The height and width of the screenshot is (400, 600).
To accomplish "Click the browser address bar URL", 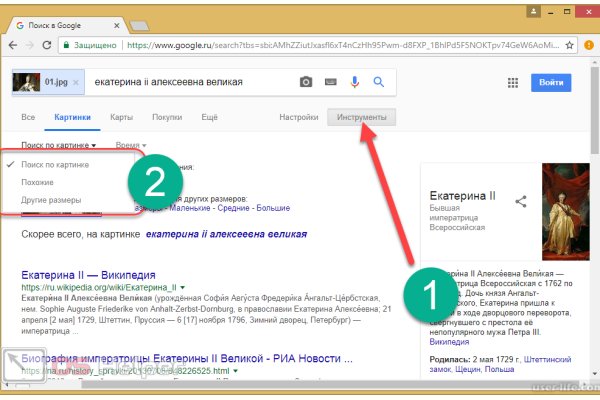I will coord(342,45).
